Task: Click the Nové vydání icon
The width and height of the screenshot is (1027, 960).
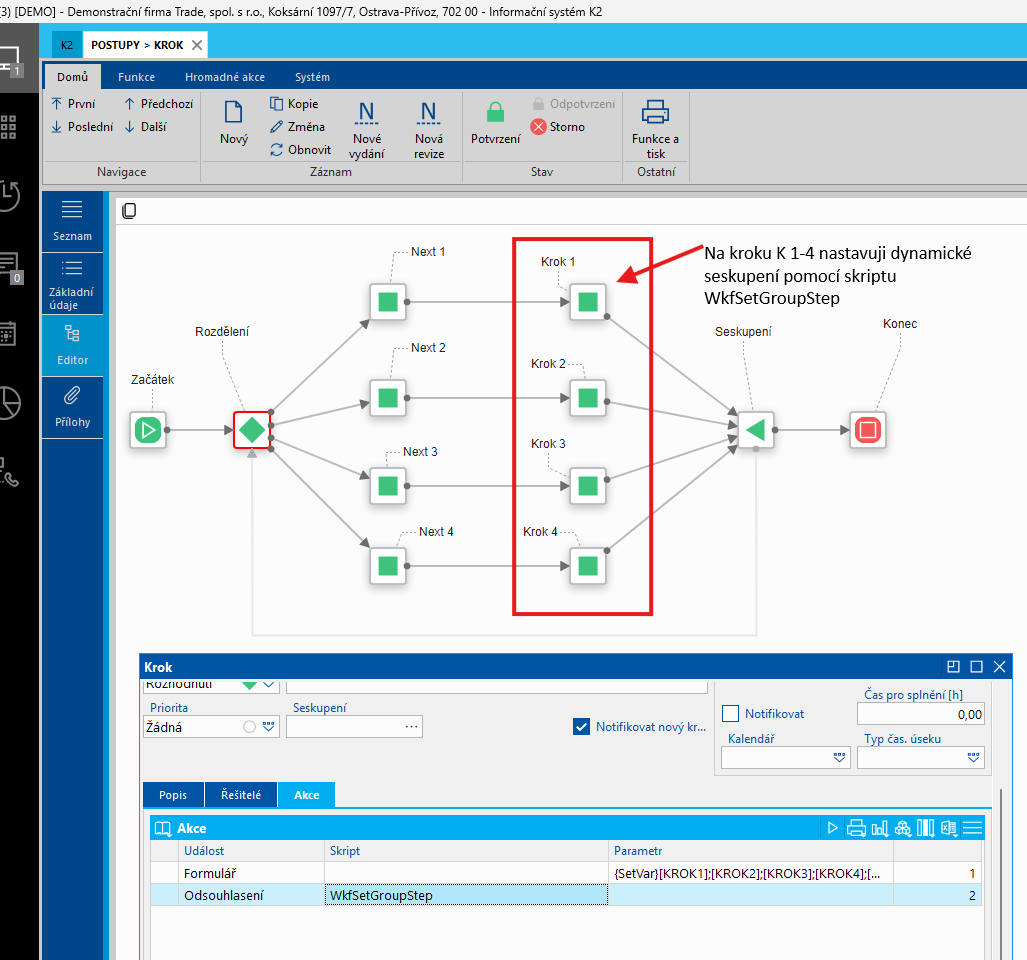Action: point(367,113)
